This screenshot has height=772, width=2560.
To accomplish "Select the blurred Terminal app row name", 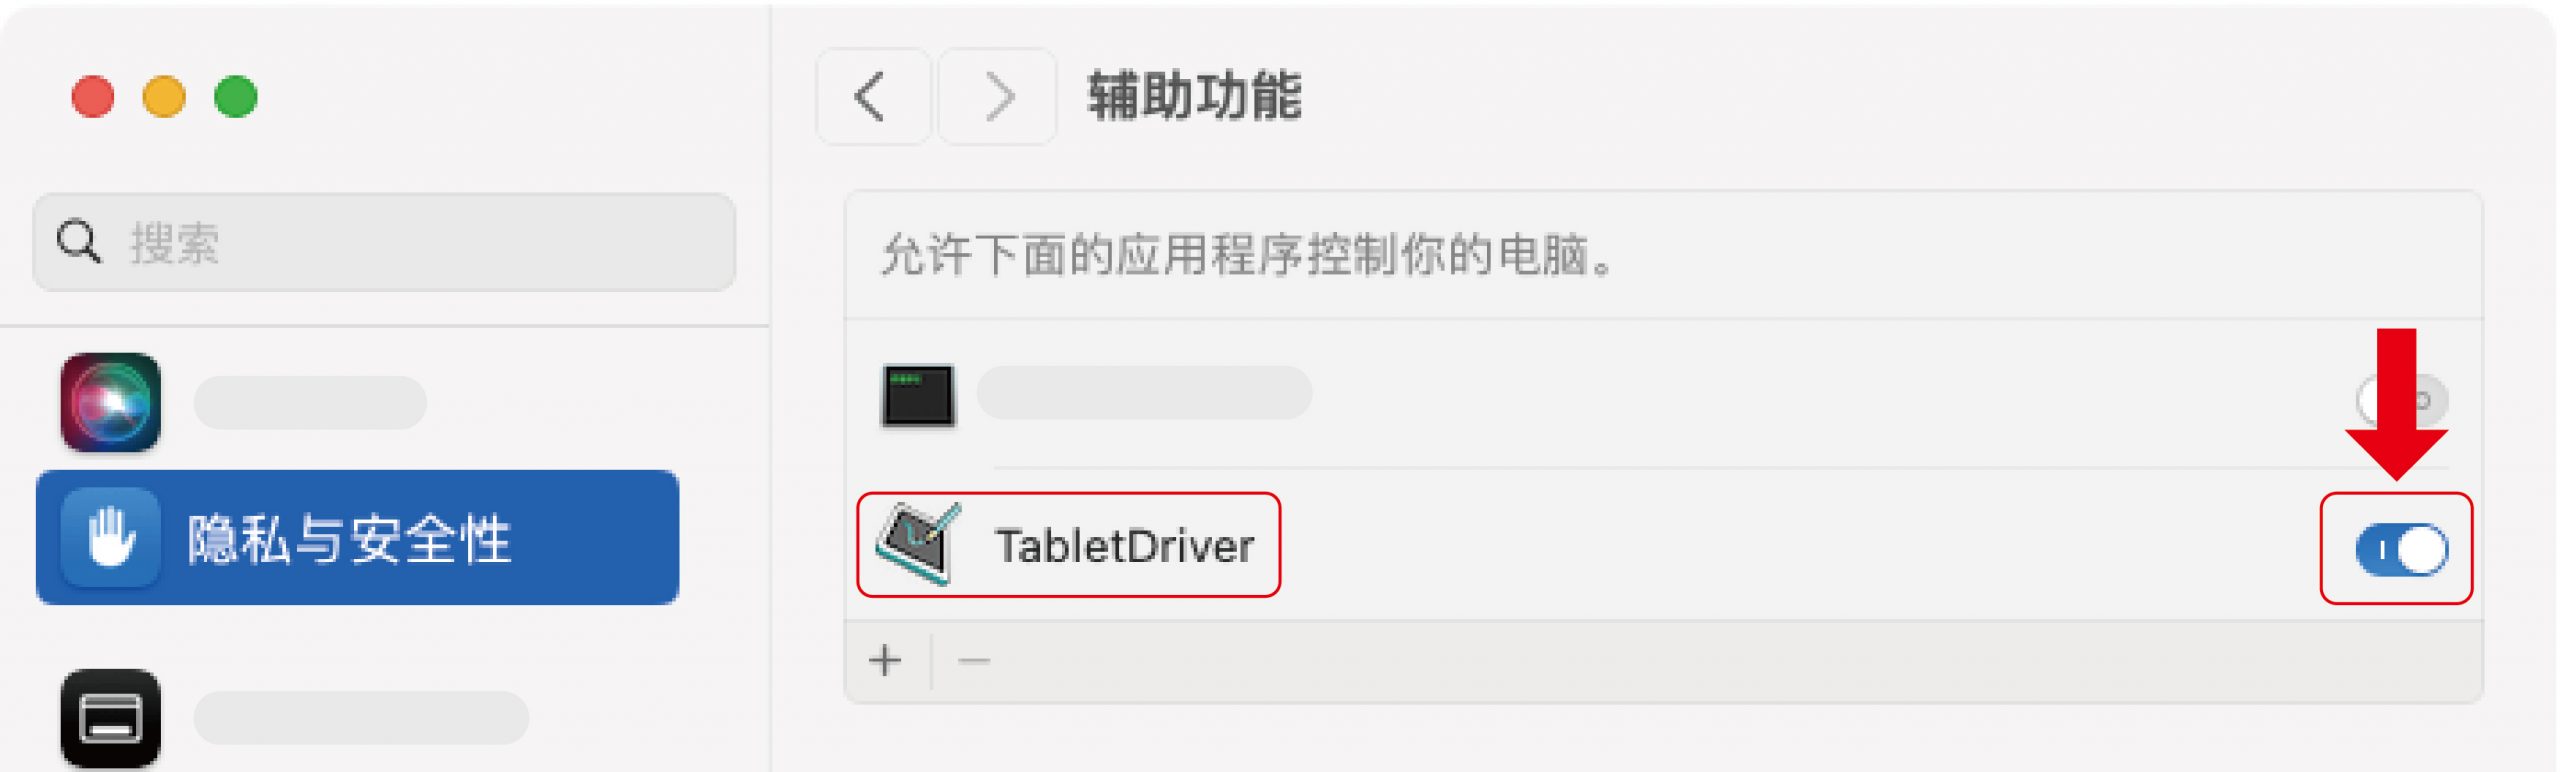I will click(1144, 393).
